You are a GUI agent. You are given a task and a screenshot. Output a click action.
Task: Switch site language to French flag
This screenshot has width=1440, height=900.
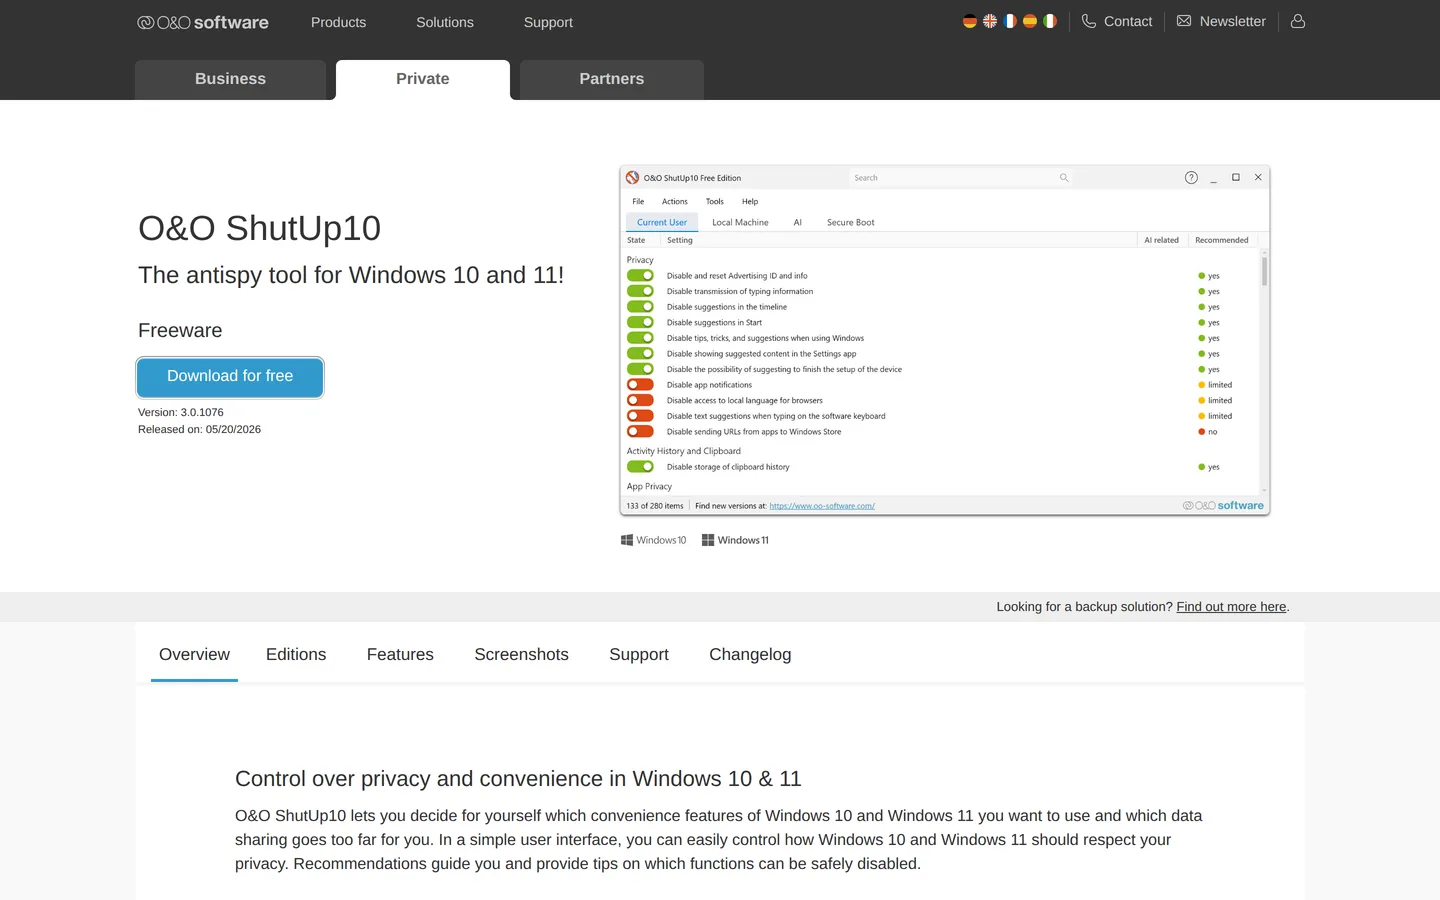(1009, 21)
